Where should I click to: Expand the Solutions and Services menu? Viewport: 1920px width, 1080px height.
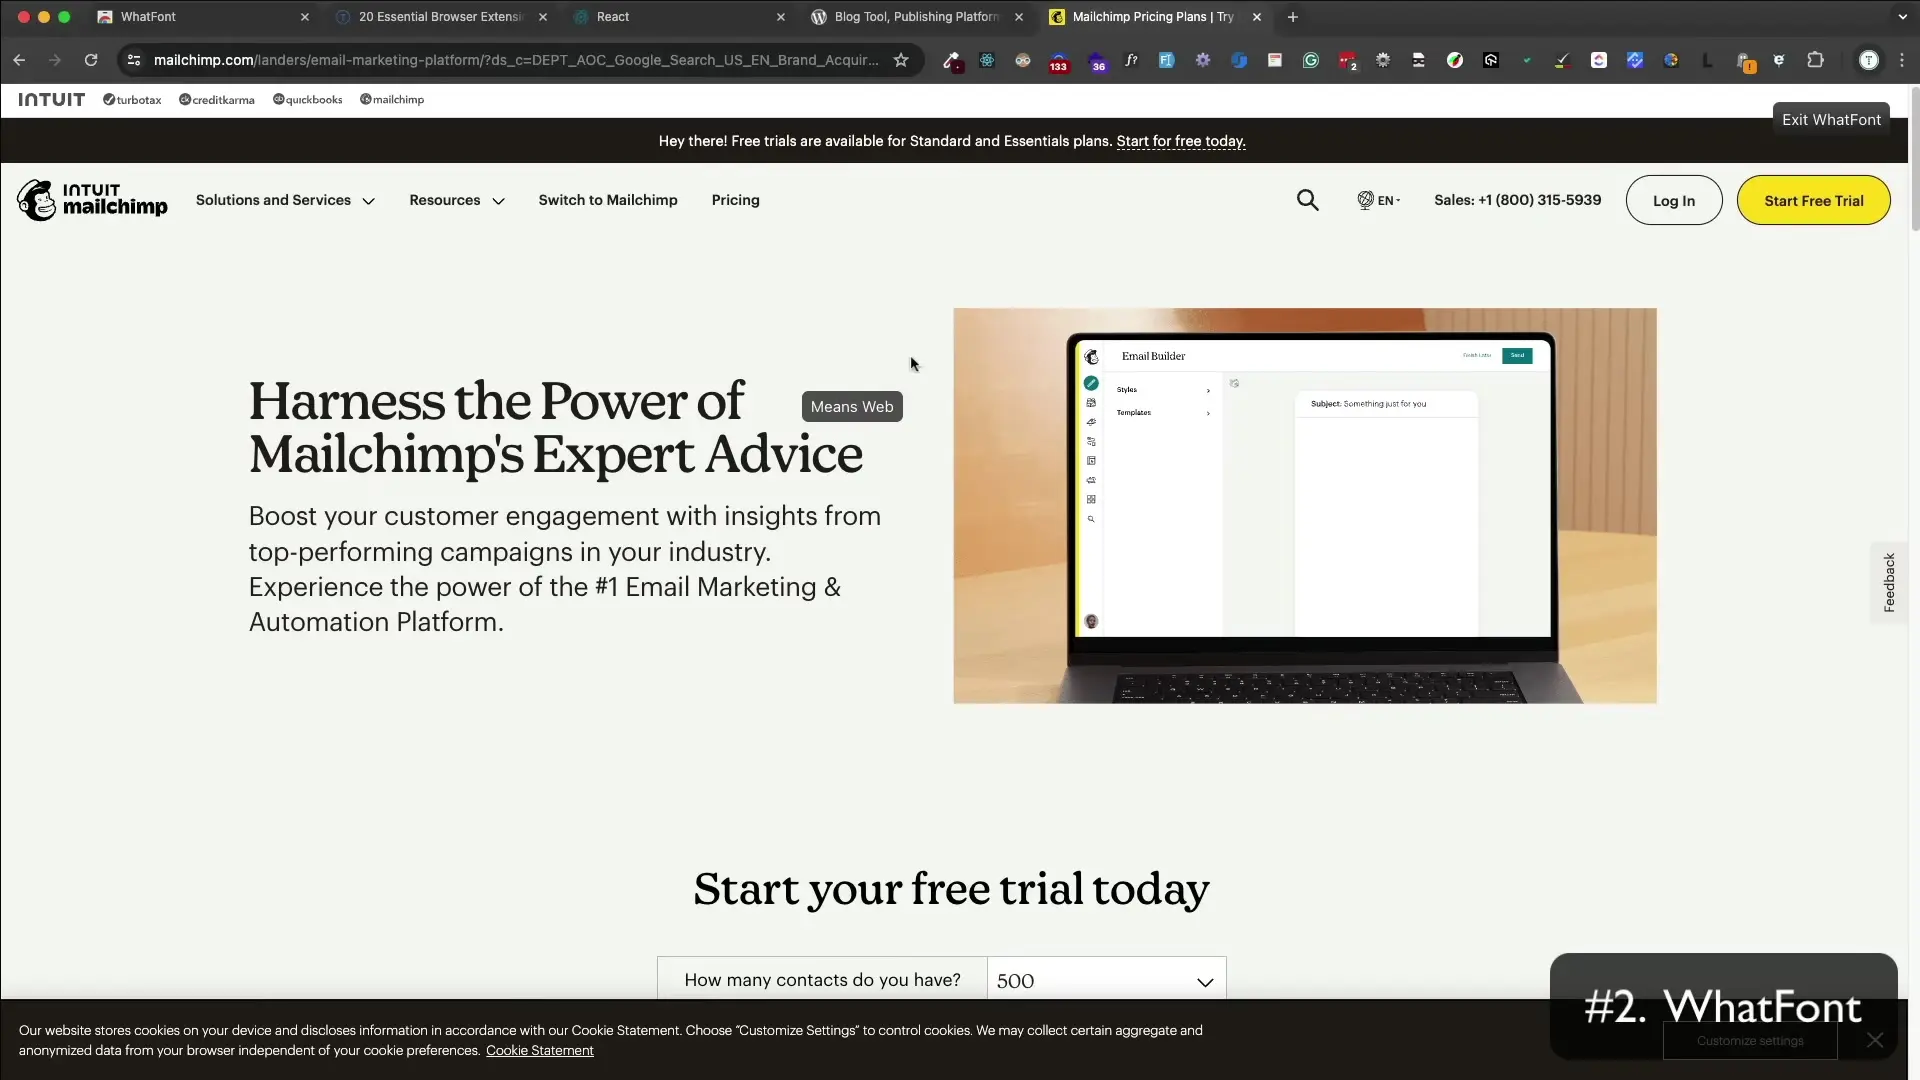[x=285, y=200]
